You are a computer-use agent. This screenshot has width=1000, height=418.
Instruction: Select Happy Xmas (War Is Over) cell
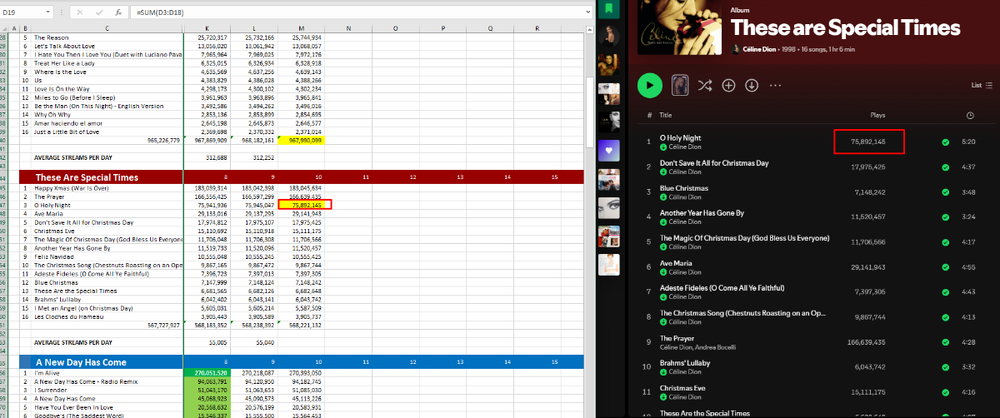tap(107, 189)
